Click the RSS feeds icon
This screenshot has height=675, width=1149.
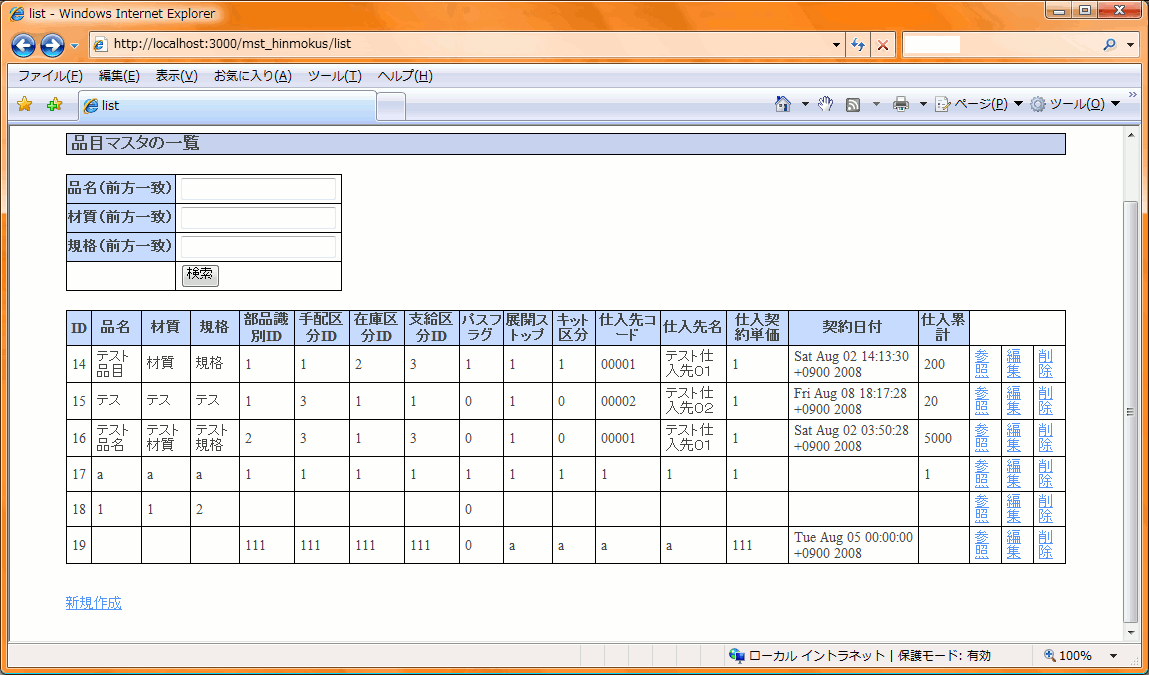pos(852,104)
